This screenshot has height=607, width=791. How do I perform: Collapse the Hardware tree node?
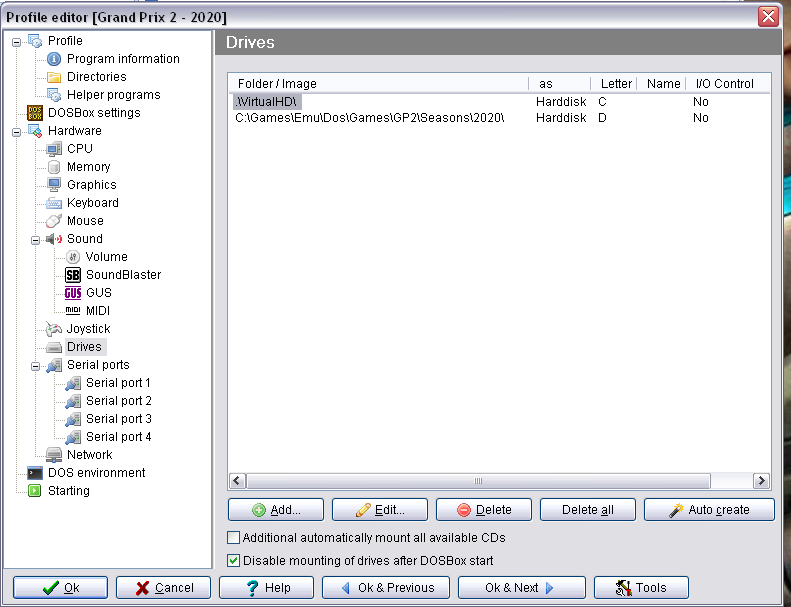16,131
